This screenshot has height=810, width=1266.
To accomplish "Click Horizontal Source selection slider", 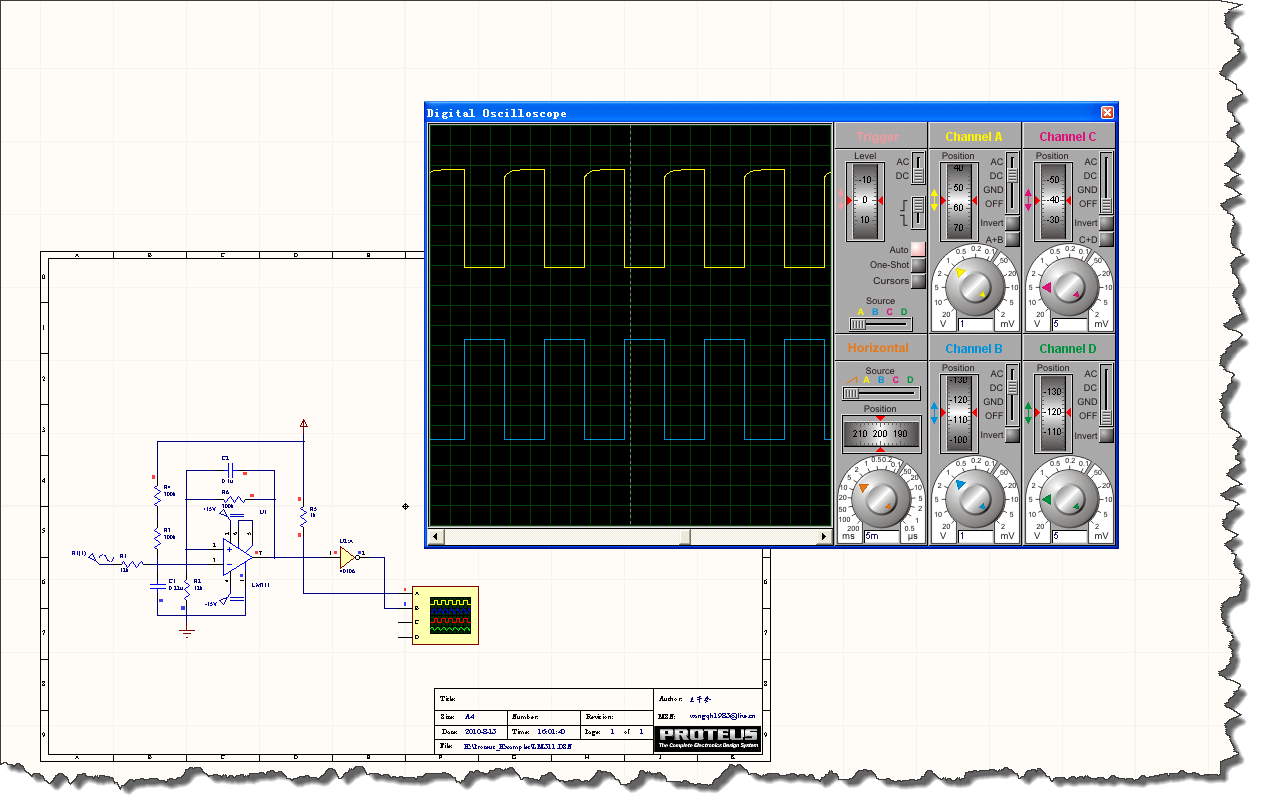I will click(x=880, y=394).
